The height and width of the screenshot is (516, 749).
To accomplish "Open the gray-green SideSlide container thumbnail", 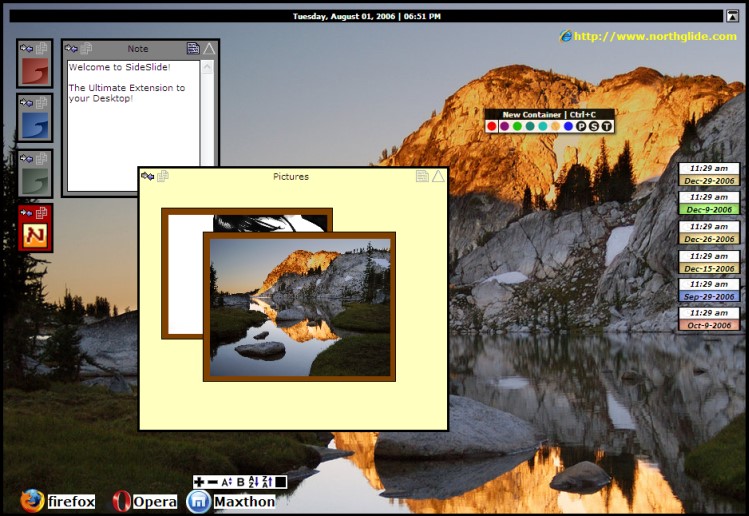I will pos(35,182).
